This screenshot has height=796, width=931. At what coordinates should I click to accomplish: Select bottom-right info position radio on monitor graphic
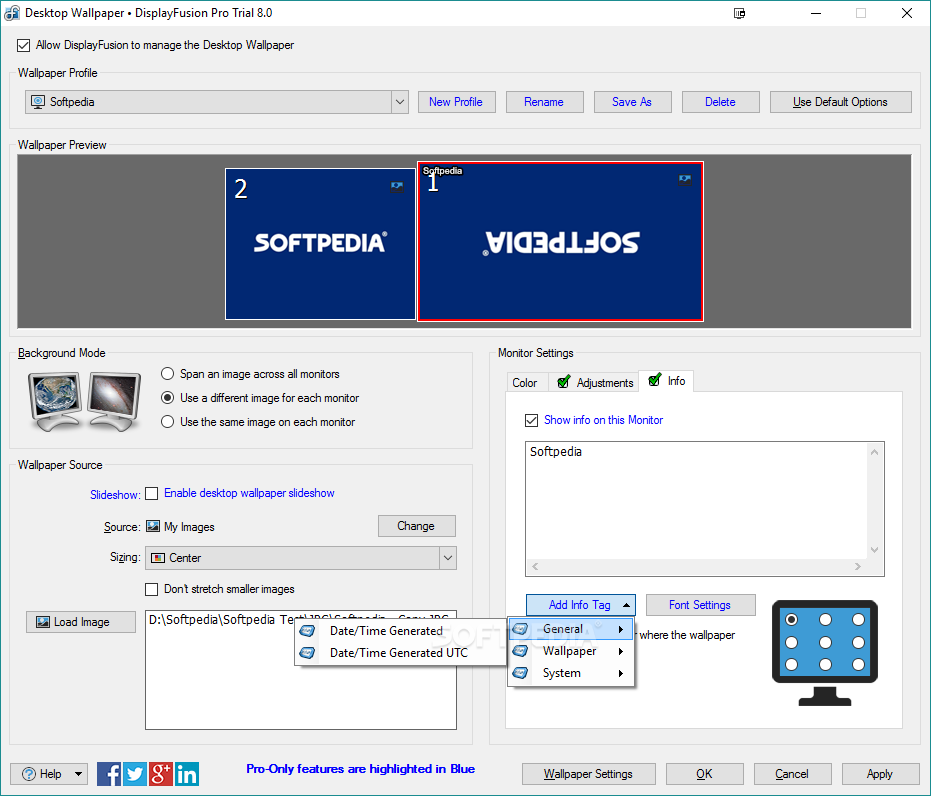click(x=859, y=665)
